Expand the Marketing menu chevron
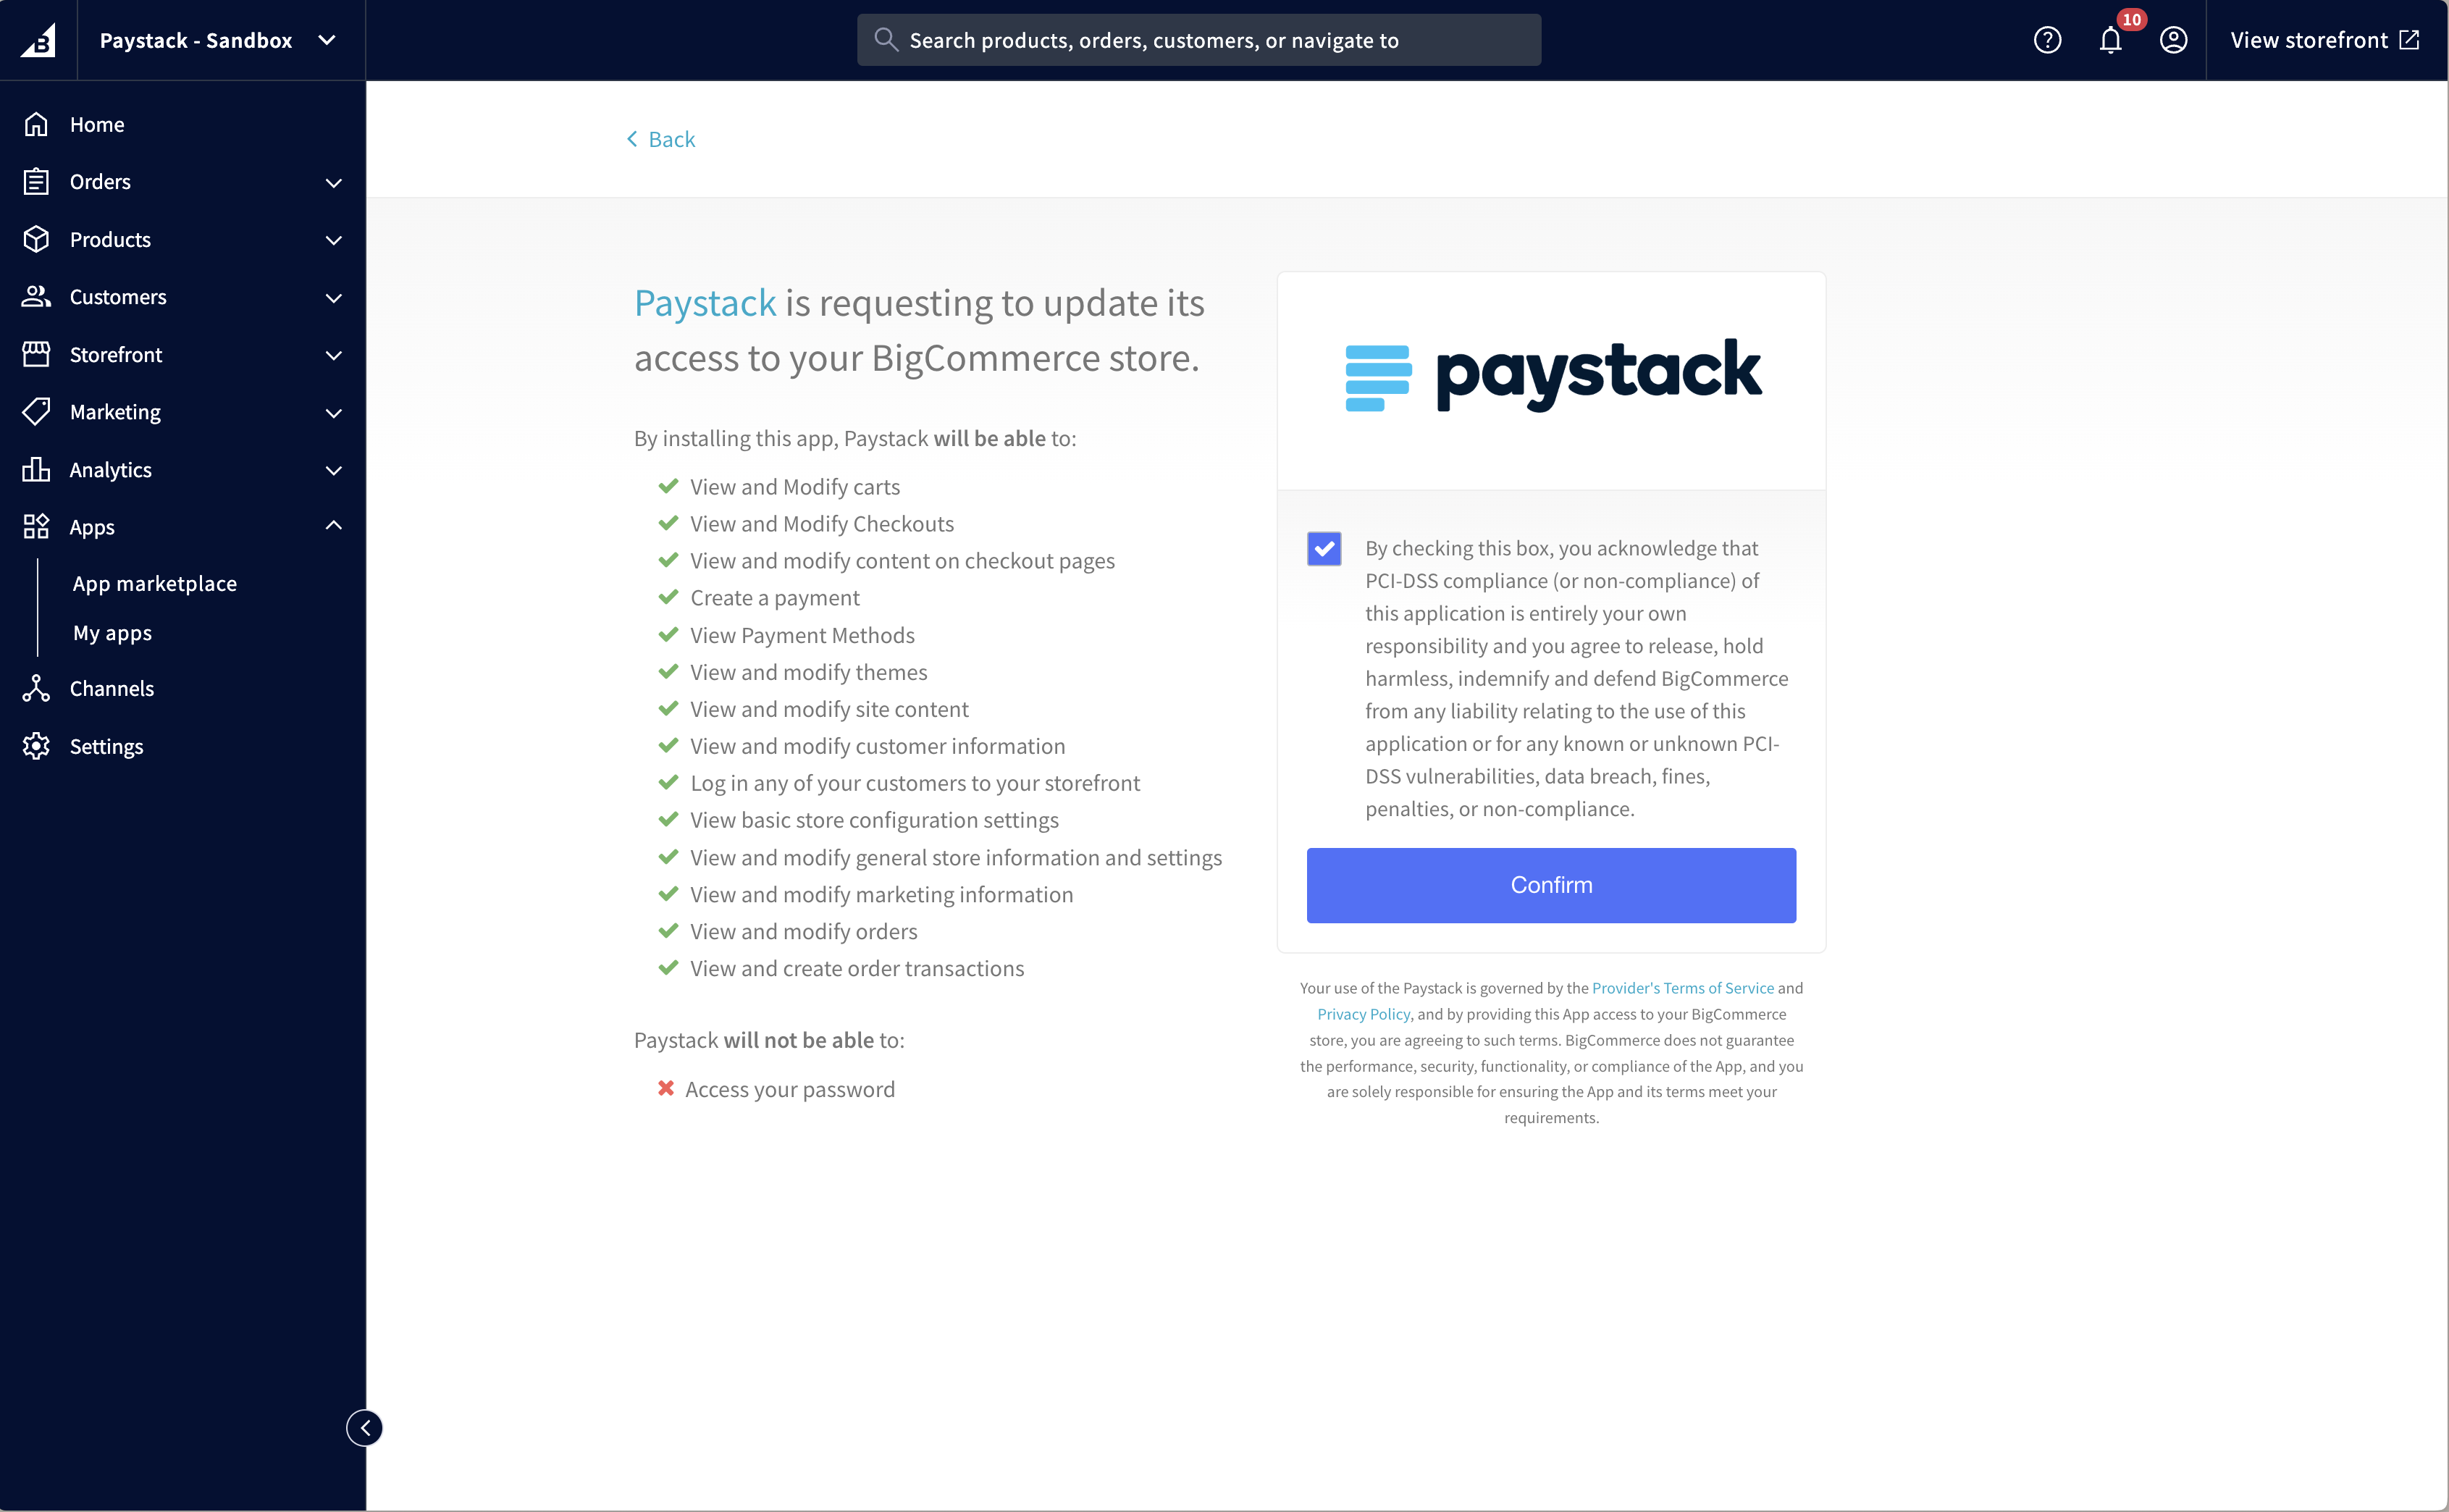This screenshot has height=1512, width=2449. (x=334, y=412)
